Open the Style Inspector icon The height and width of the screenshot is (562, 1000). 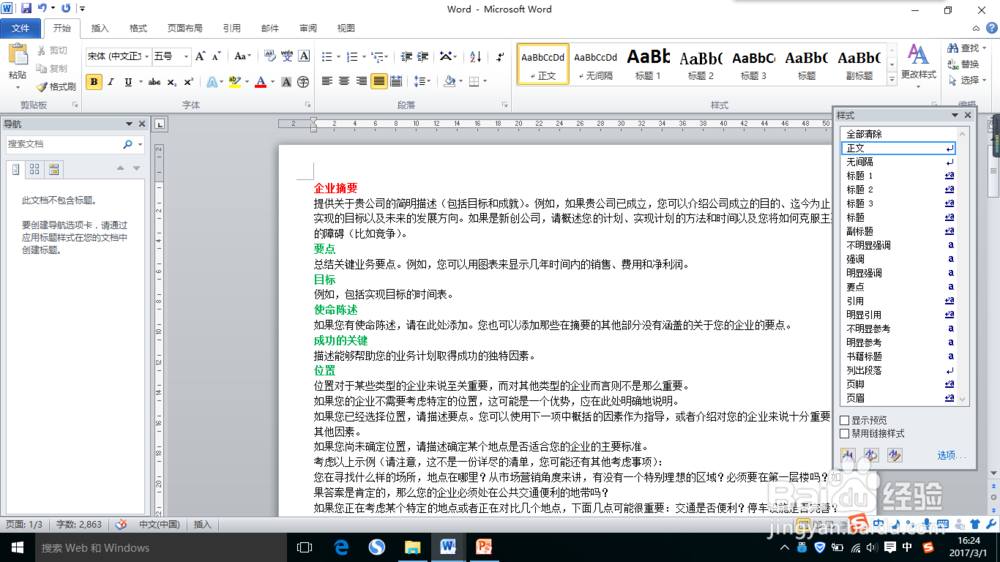tap(871, 455)
